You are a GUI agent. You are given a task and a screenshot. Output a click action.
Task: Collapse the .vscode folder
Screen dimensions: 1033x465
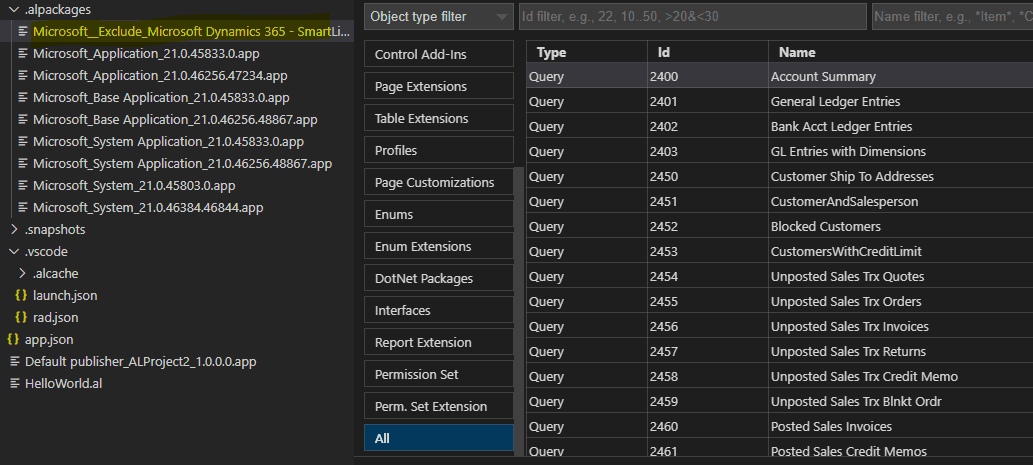tap(15, 252)
